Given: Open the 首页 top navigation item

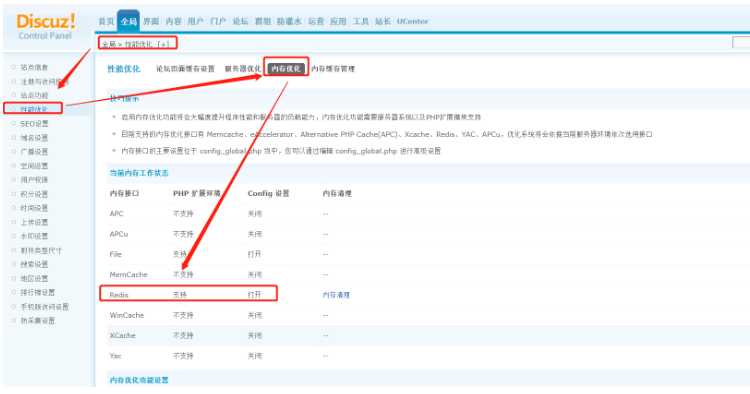Looking at the screenshot, I should 106,21.
